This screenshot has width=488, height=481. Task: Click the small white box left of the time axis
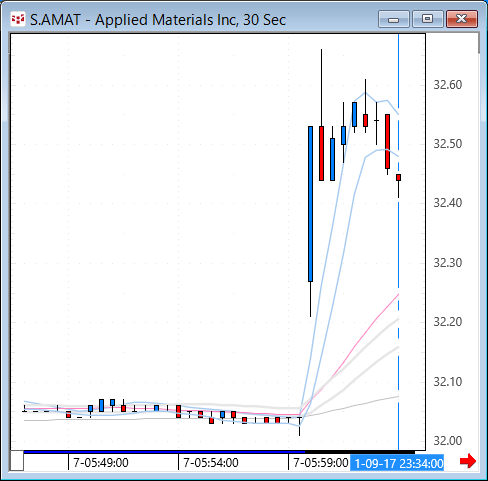coord(17,461)
